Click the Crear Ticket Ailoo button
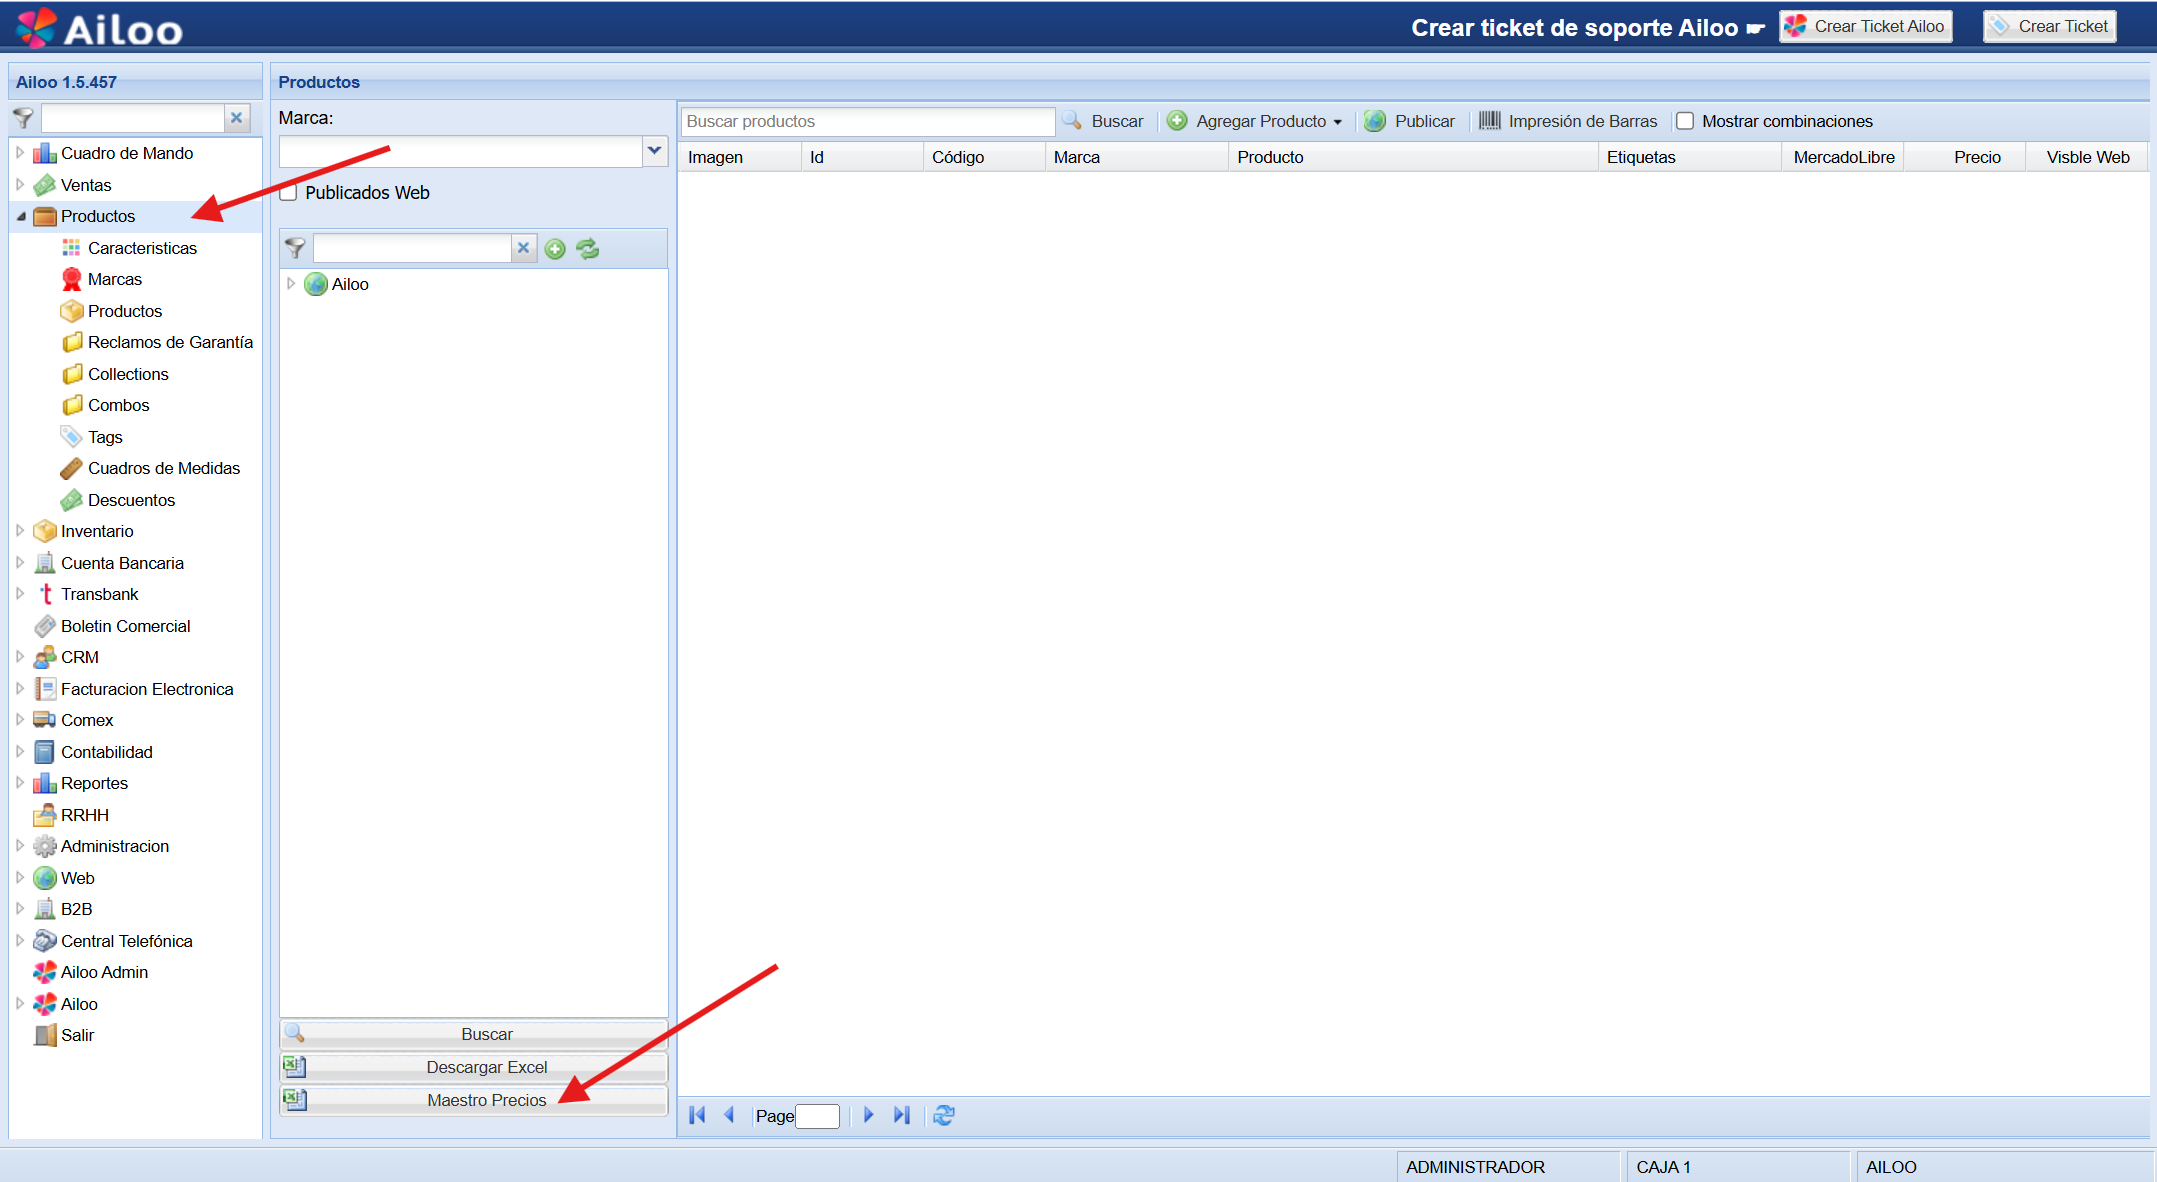The height and width of the screenshot is (1182, 2157). (x=1866, y=26)
